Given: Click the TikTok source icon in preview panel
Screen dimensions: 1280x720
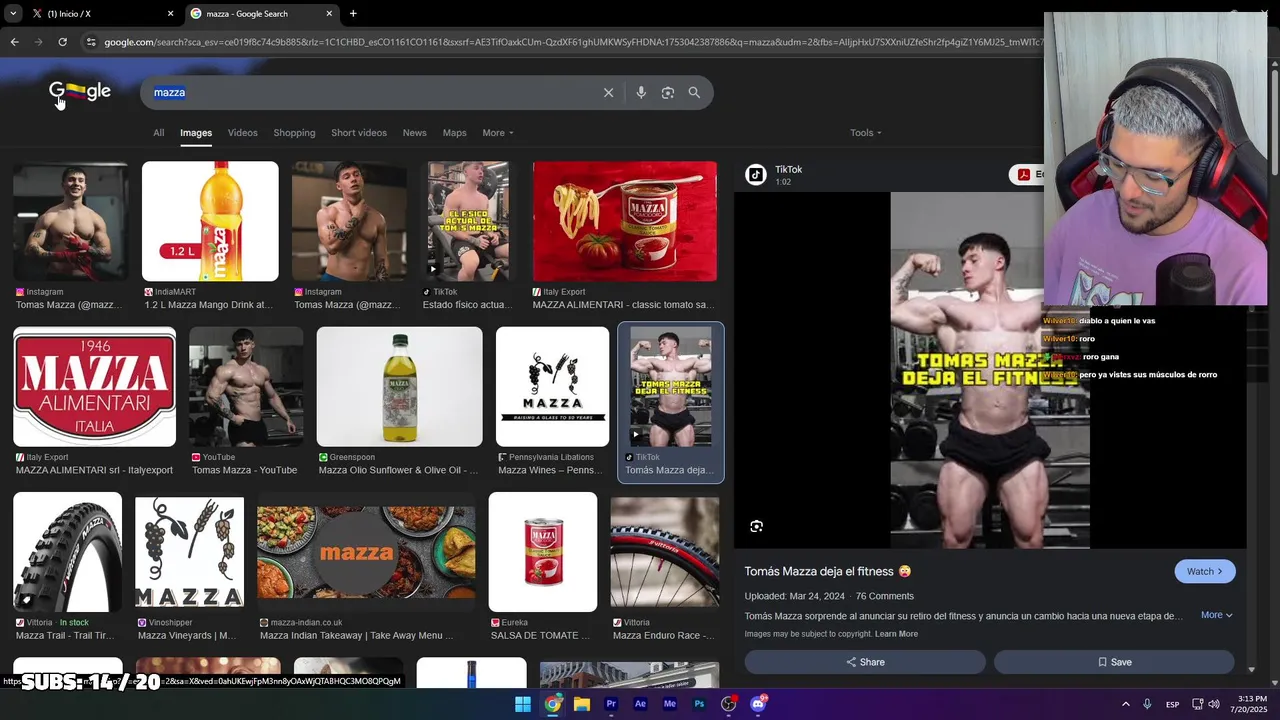Looking at the screenshot, I should coord(756,174).
